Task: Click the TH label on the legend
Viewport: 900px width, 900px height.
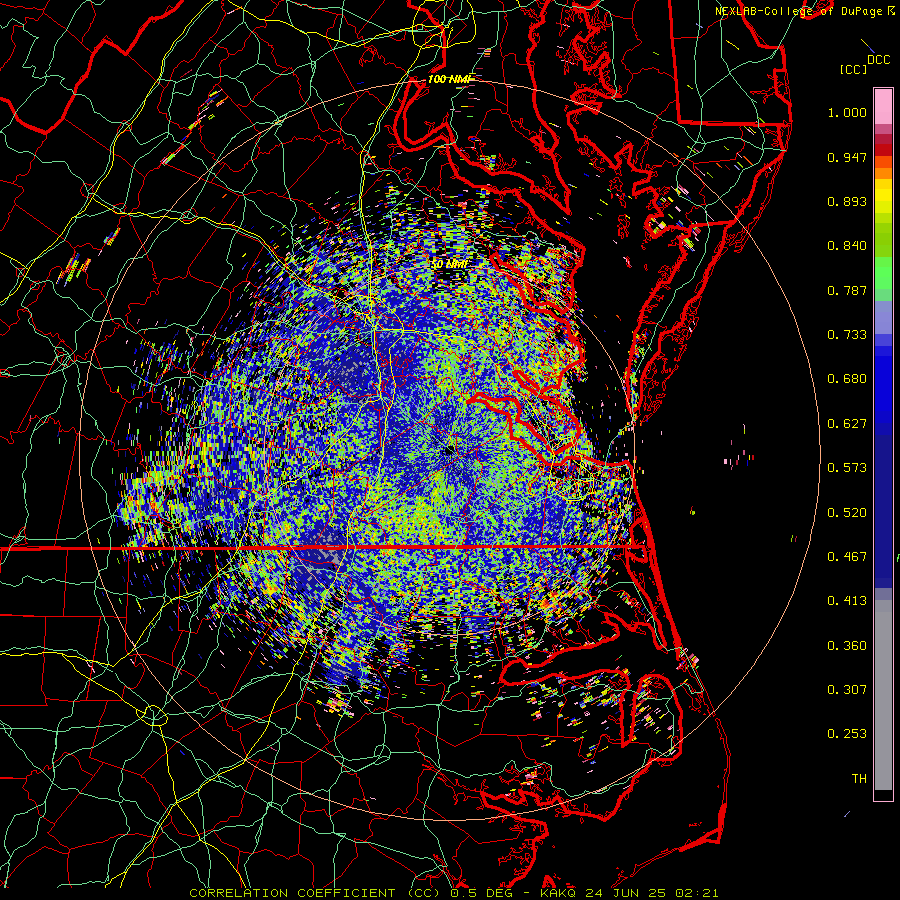Action: point(859,779)
